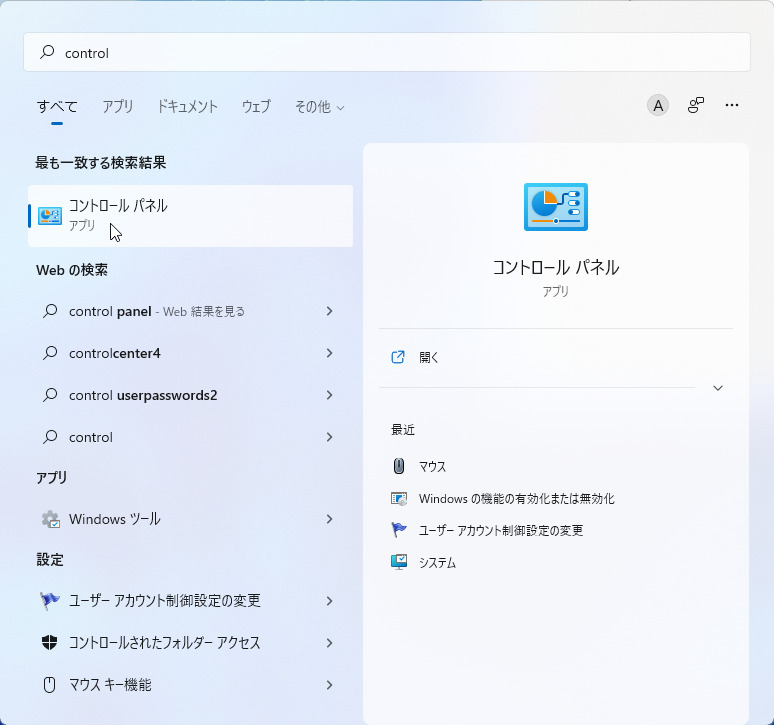Click the search input field with "control"
This screenshot has width=774, height=725.
point(387,52)
